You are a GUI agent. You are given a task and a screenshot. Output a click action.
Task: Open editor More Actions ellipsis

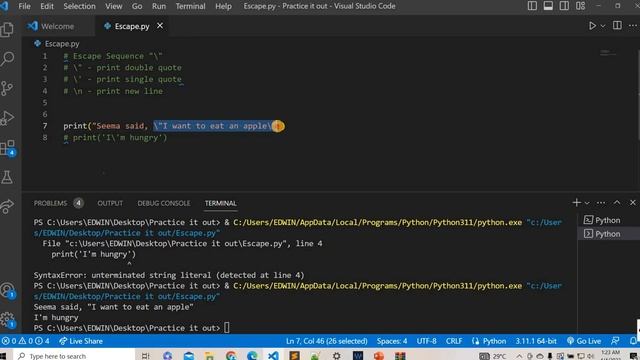633,26
